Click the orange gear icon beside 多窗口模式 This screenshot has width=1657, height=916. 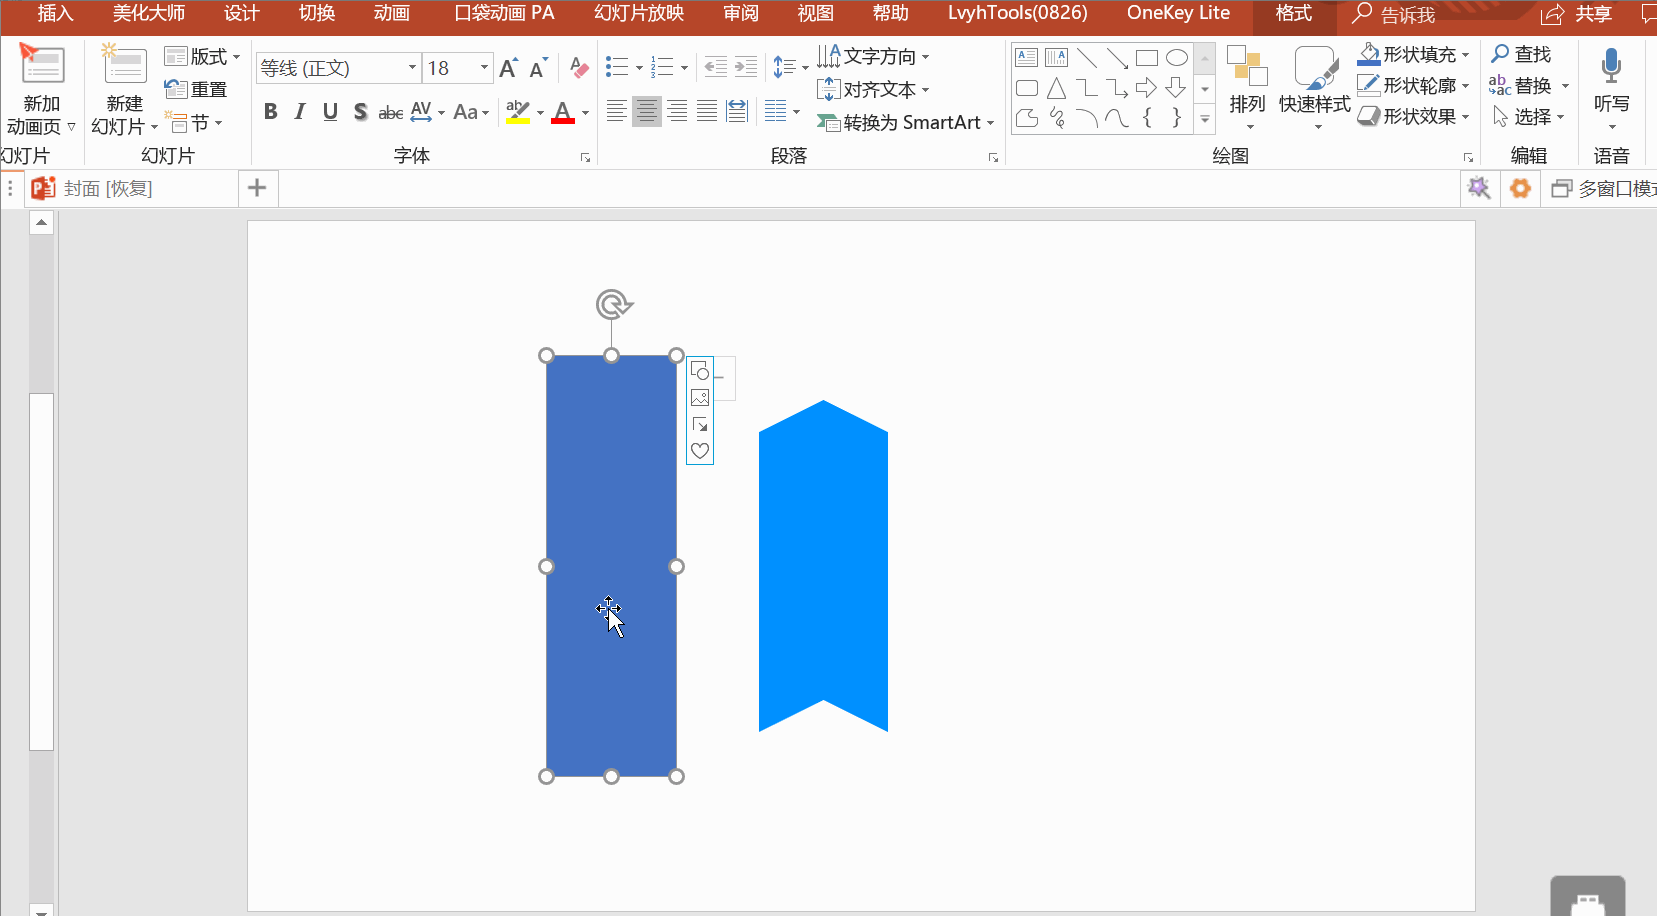1520,188
